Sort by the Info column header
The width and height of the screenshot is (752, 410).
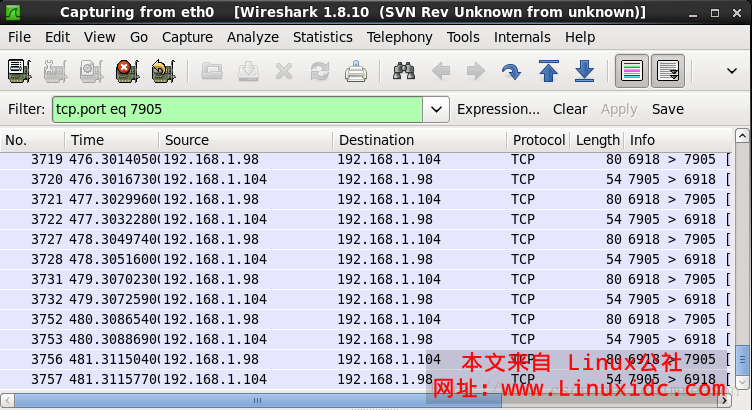coord(679,140)
